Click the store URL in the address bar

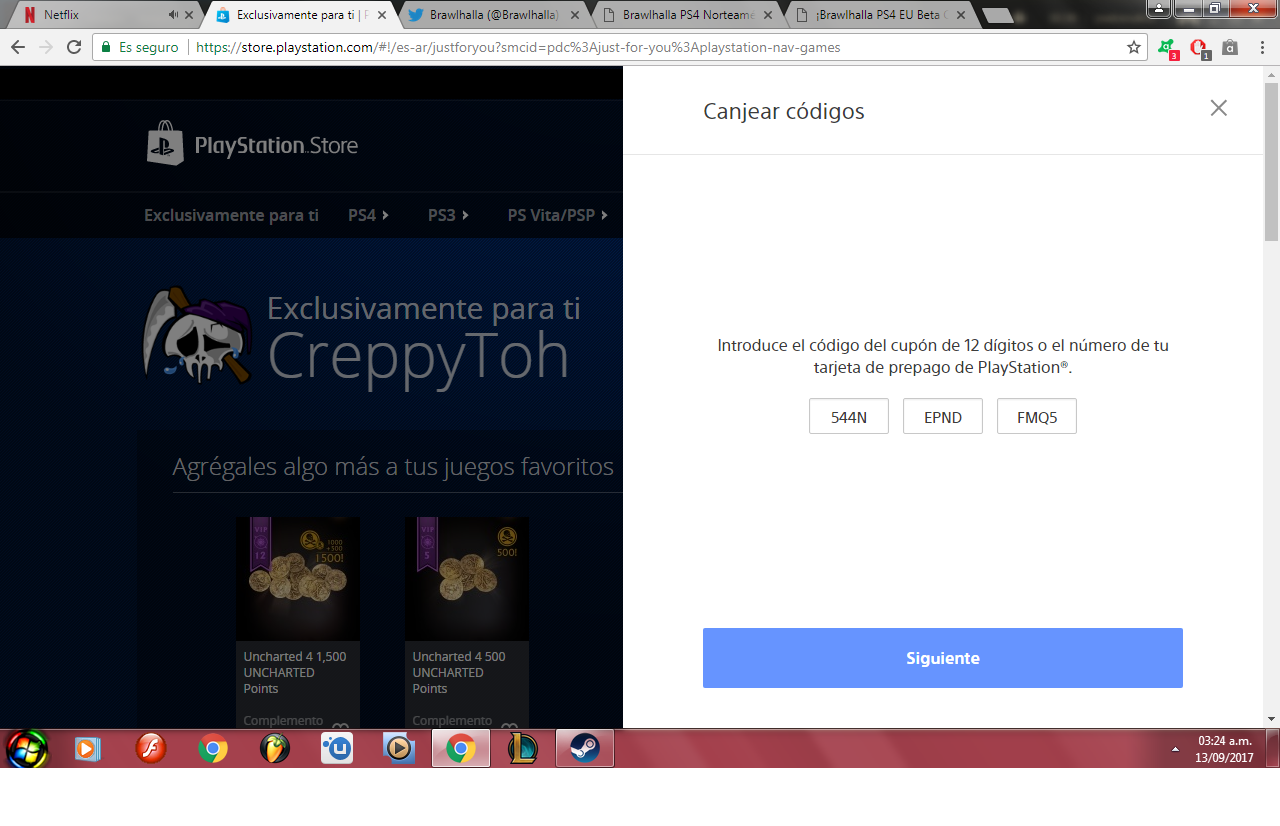coord(518,47)
